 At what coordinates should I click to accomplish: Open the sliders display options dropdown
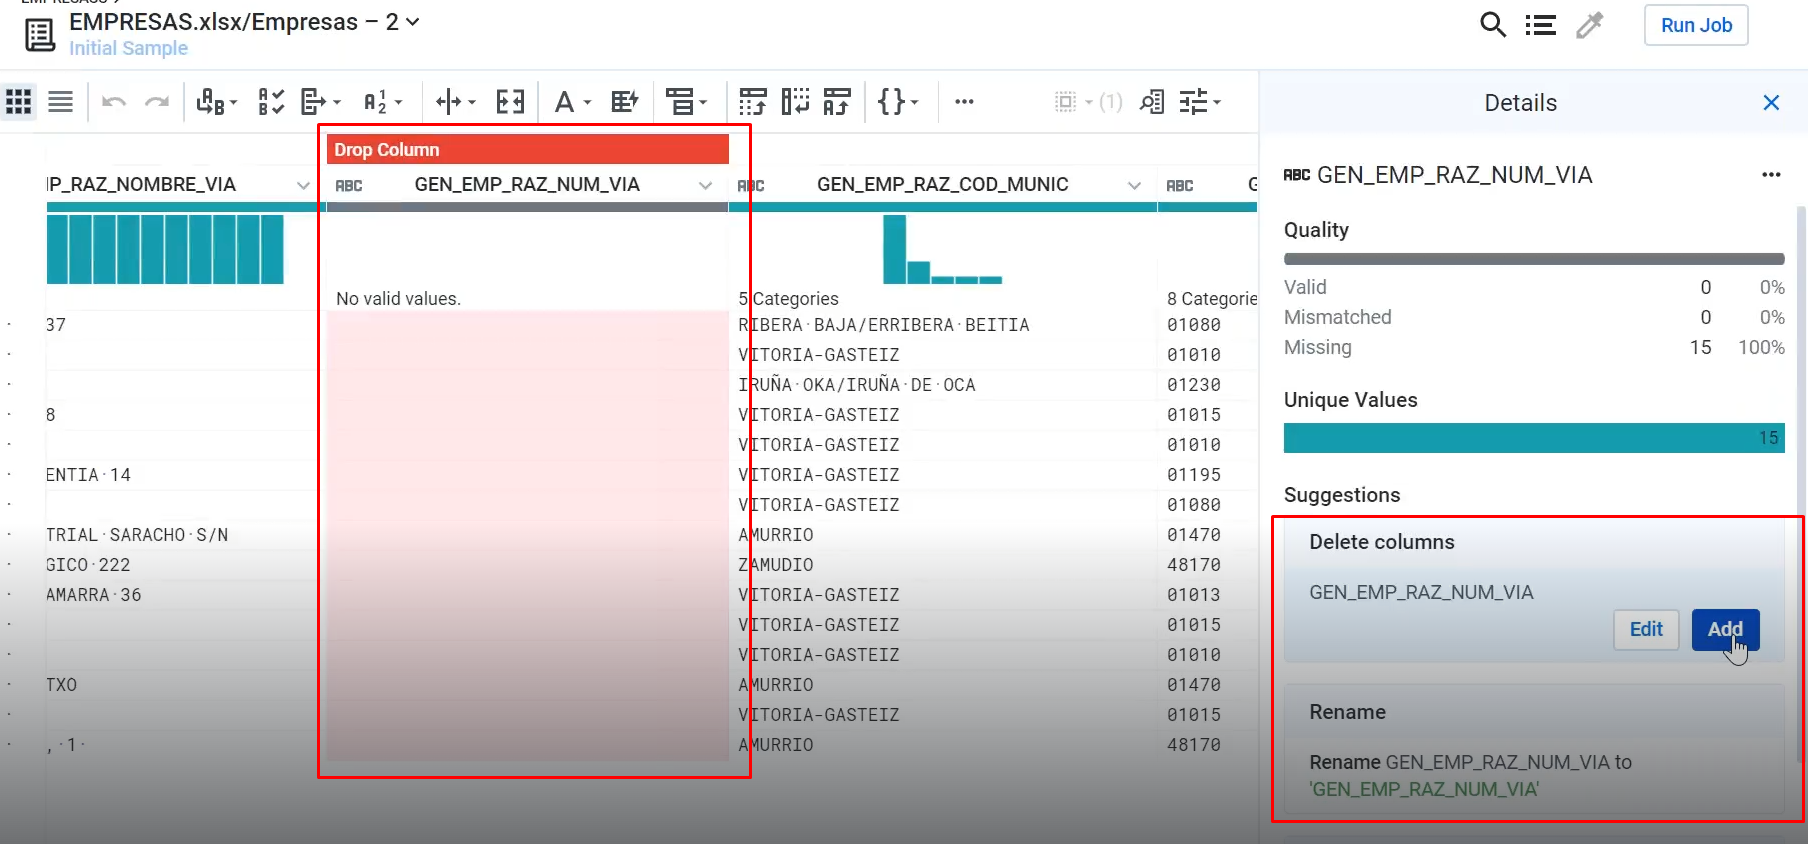pos(1199,102)
